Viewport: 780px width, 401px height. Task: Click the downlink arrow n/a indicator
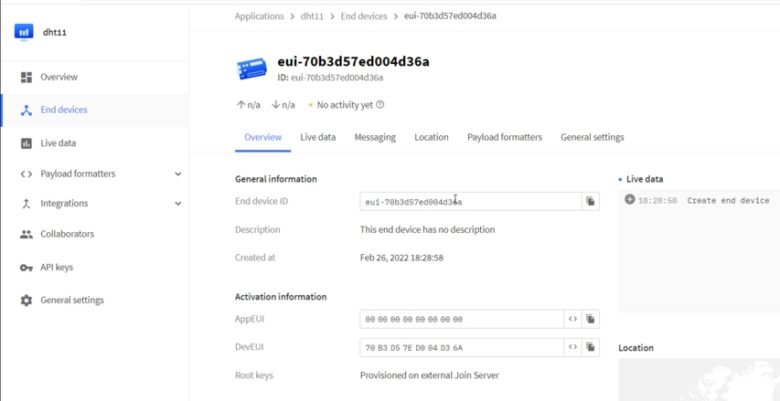coord(283,105)
